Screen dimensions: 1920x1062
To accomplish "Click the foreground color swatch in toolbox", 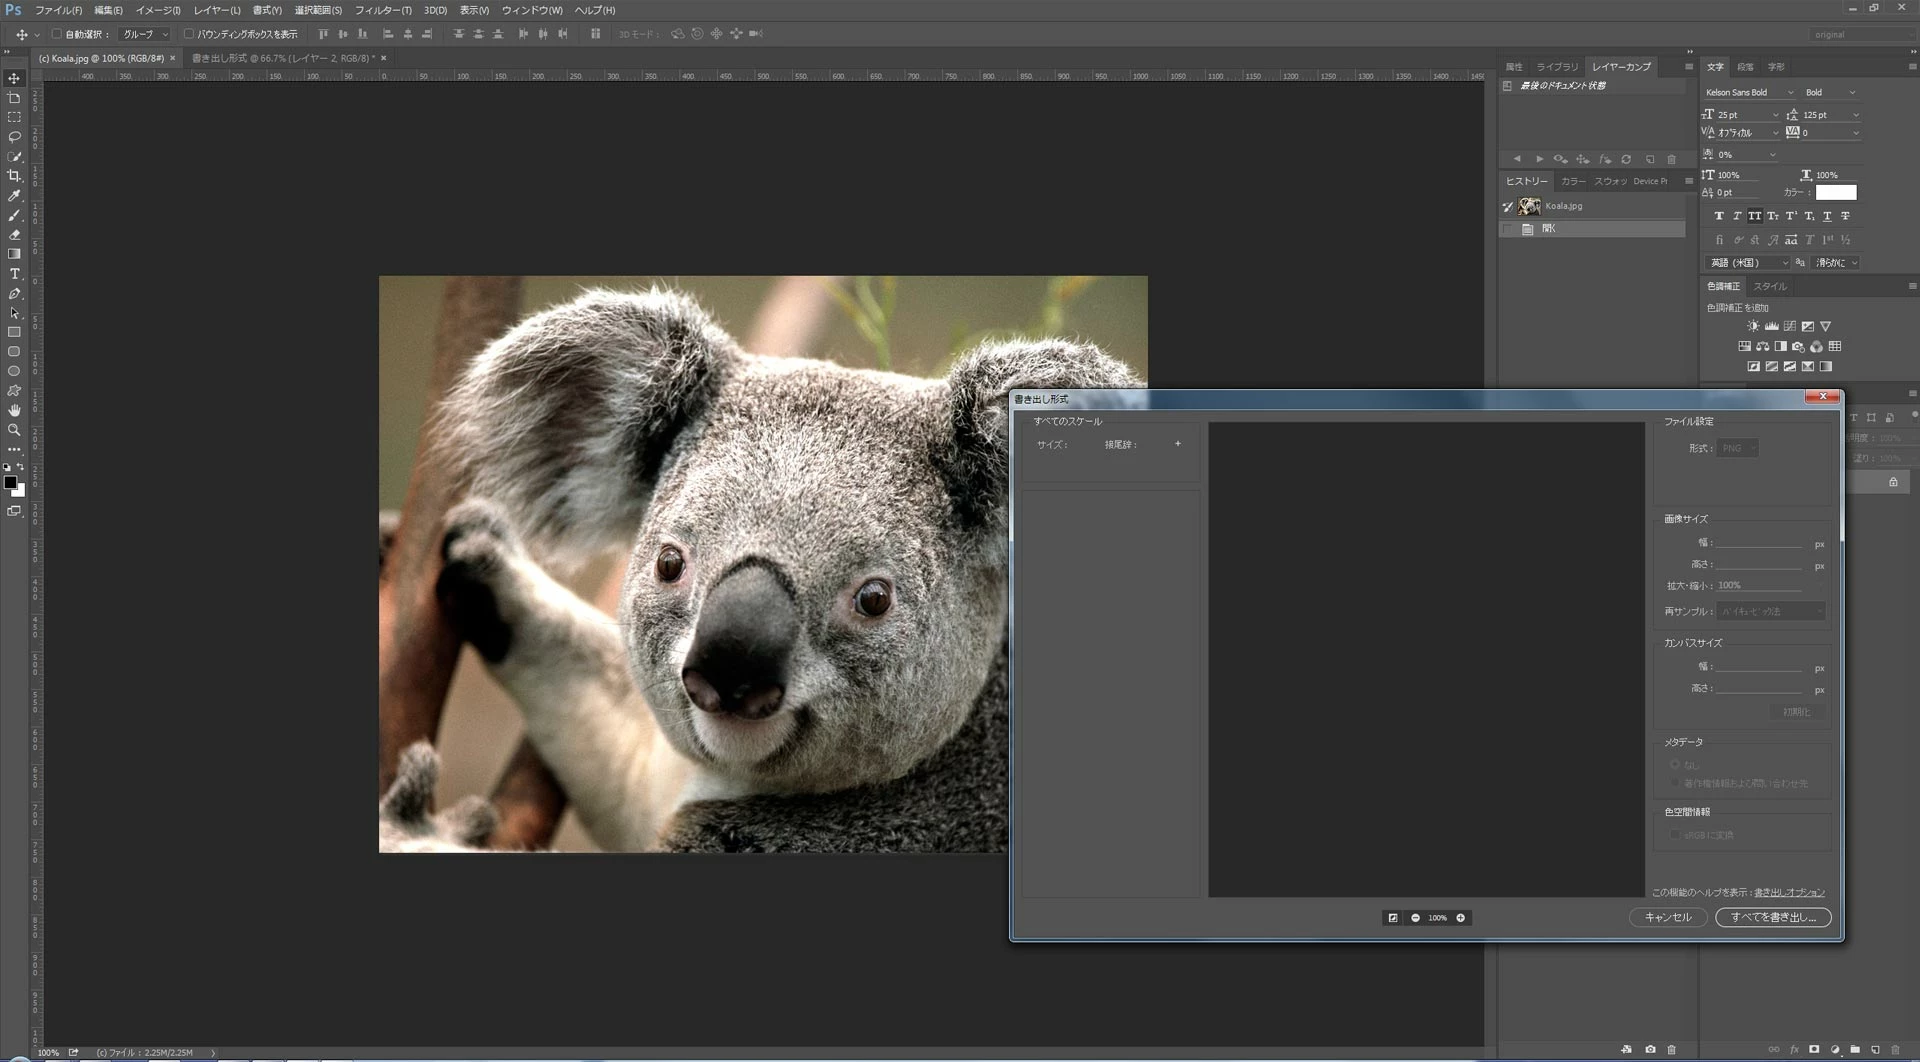I will click(x=10, y=483).
